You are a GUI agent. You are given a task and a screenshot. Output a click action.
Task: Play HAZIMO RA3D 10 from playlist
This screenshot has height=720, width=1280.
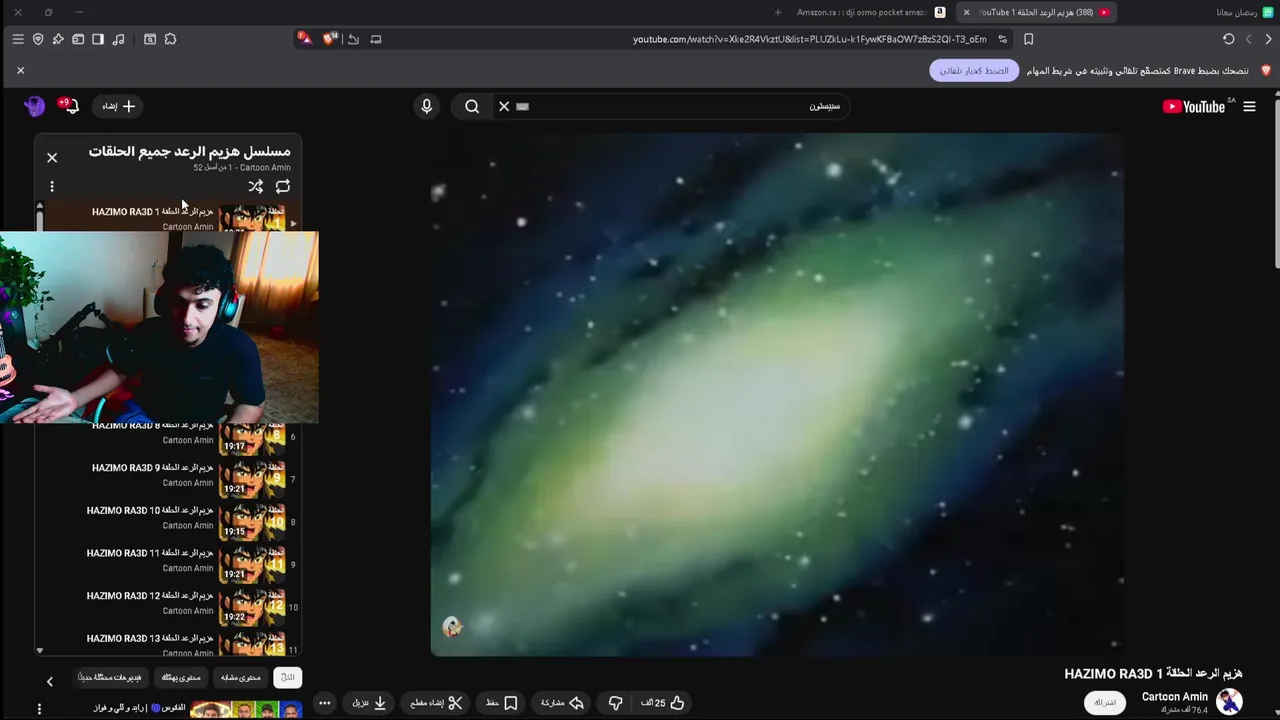click(168, 522)
